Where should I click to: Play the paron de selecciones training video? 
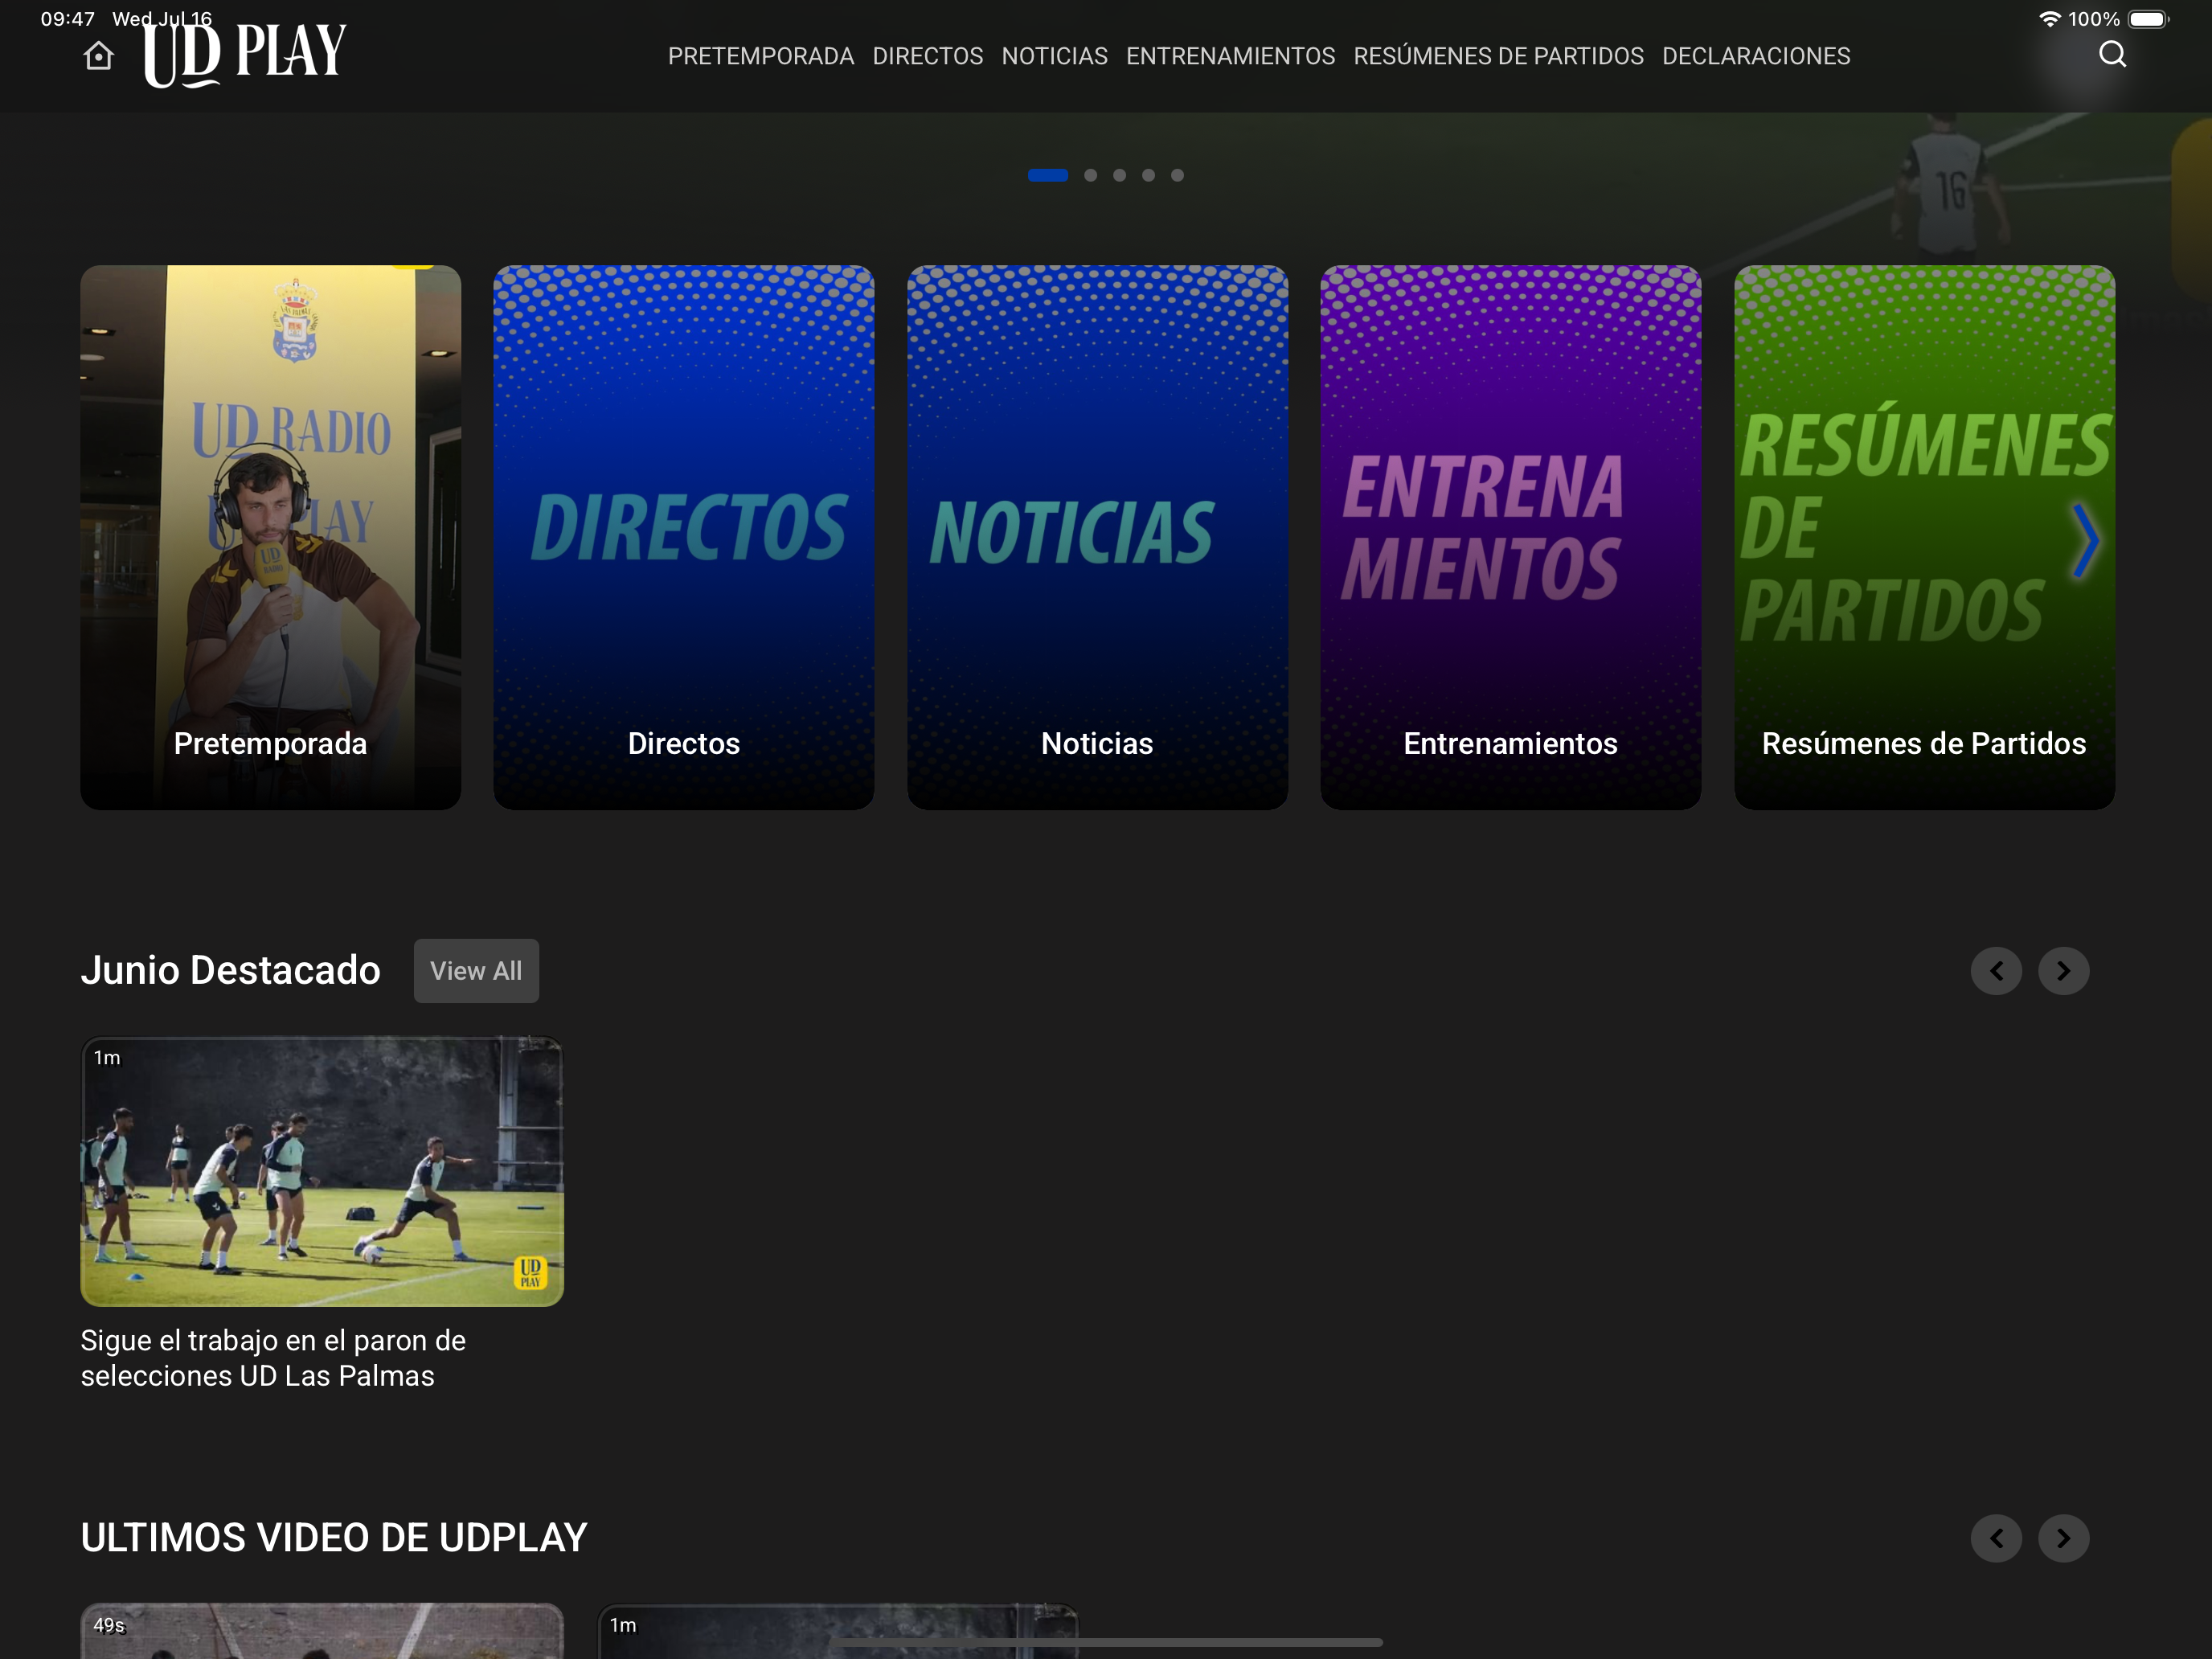322,1171
